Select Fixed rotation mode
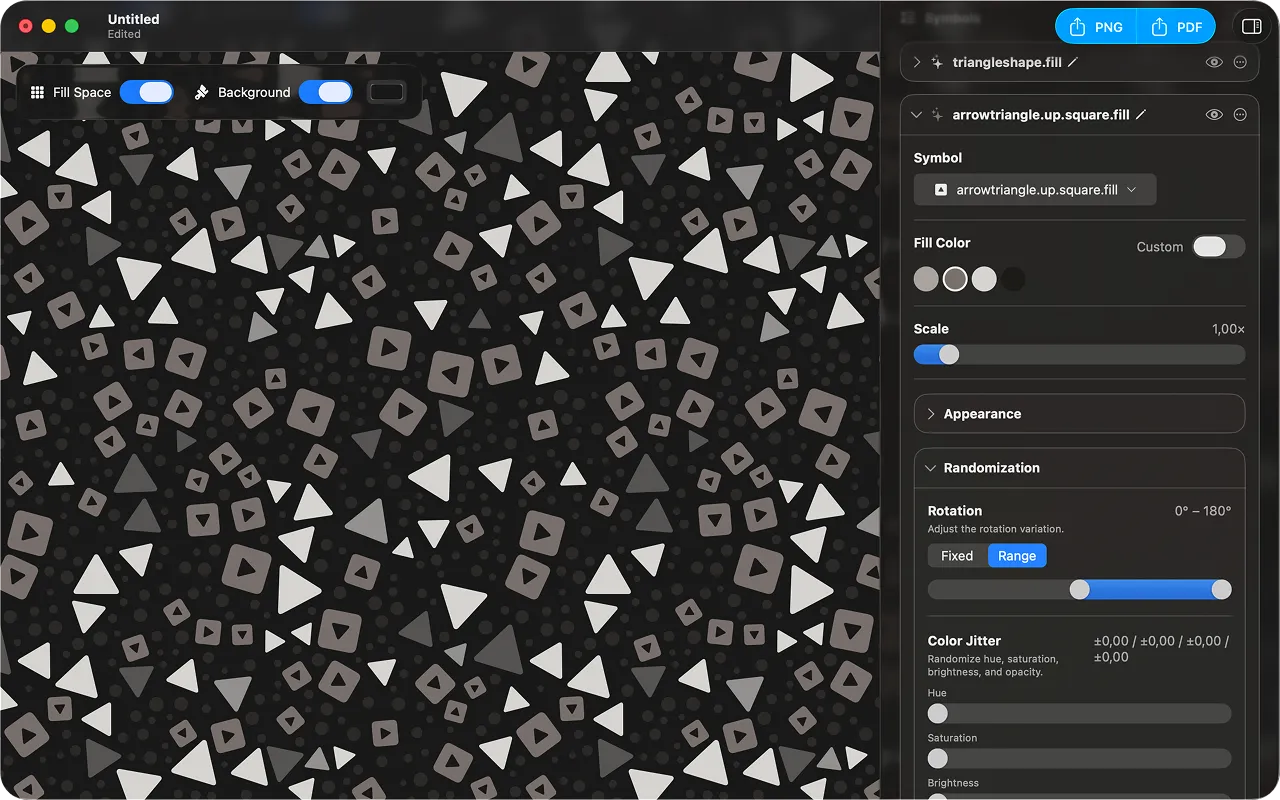The height and width of the screenshot is (800, 1280). (956, 555)
